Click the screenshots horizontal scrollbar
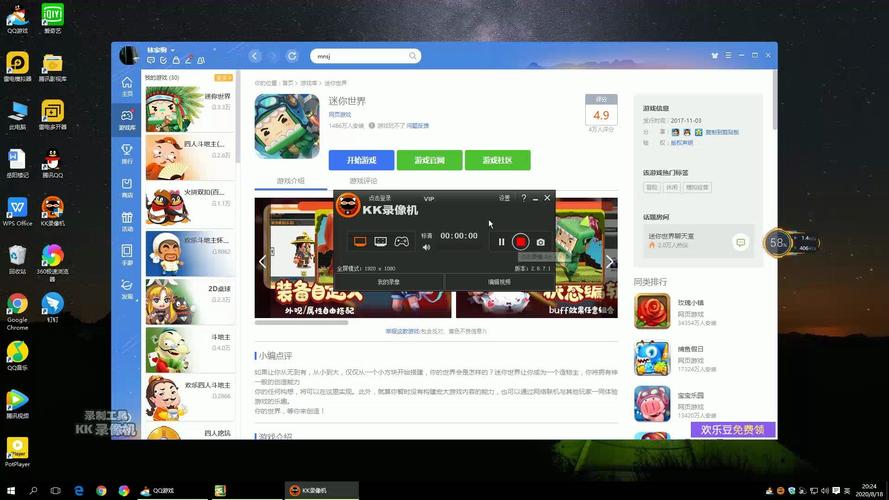This screenshot has width=889, height=500. [x=301, y=323]
